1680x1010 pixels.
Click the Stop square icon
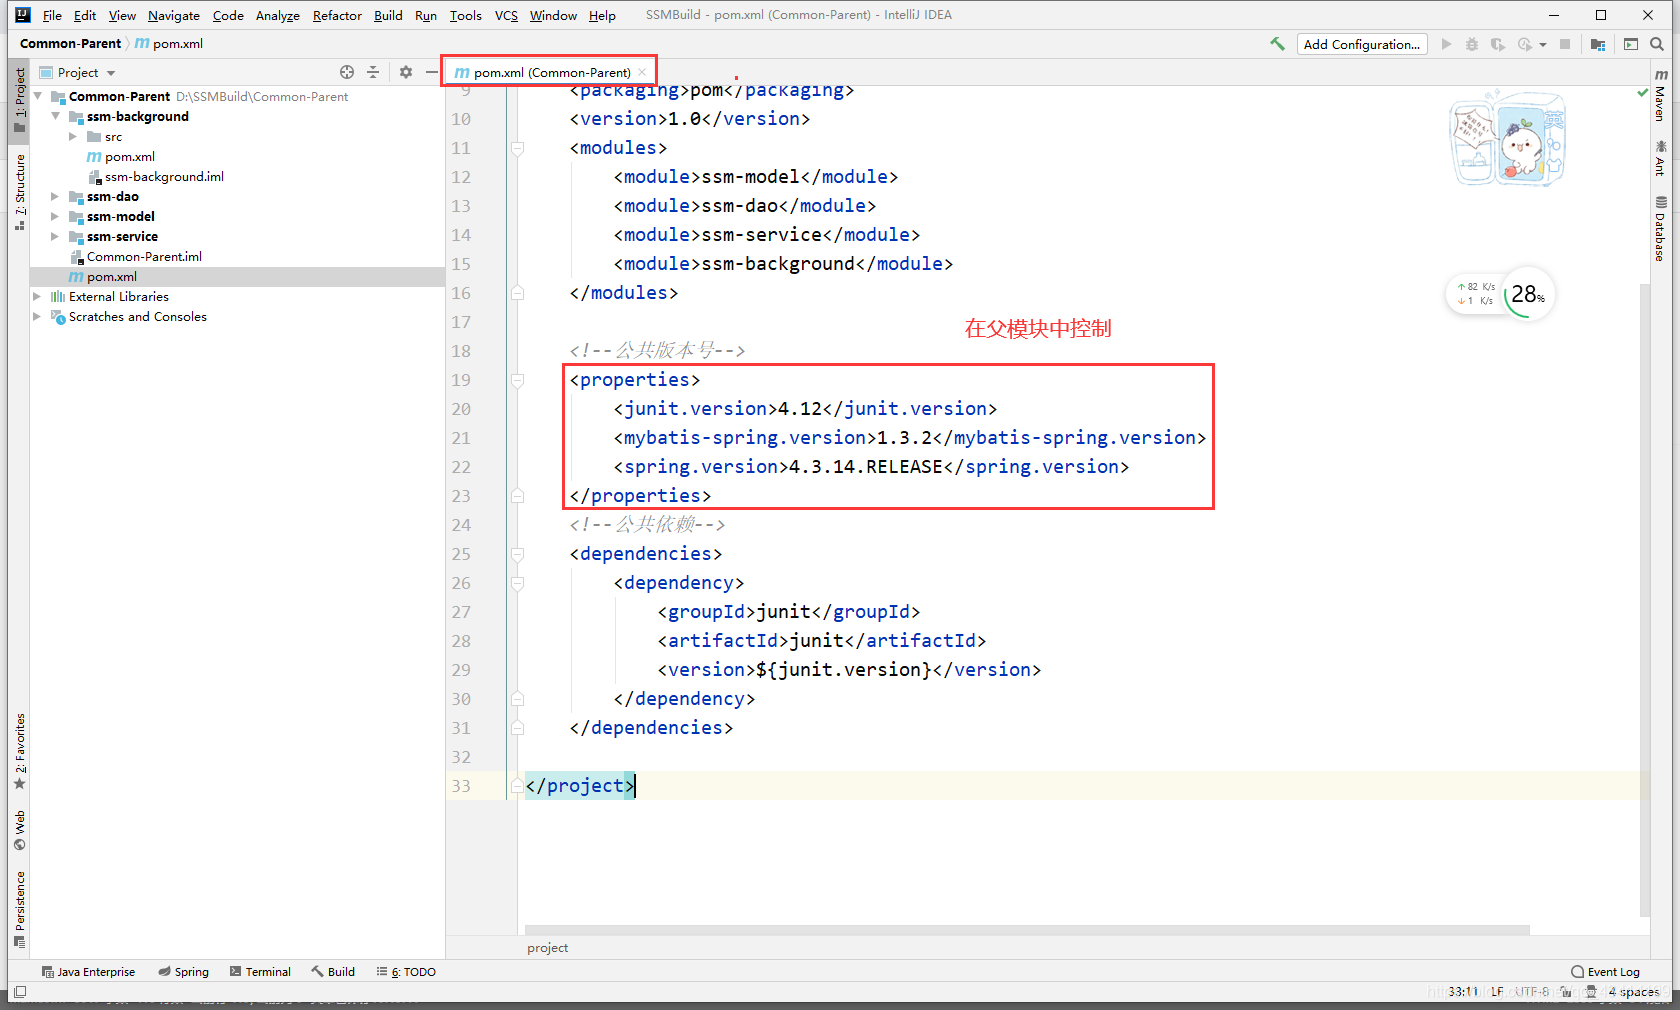pos(1565,44)
